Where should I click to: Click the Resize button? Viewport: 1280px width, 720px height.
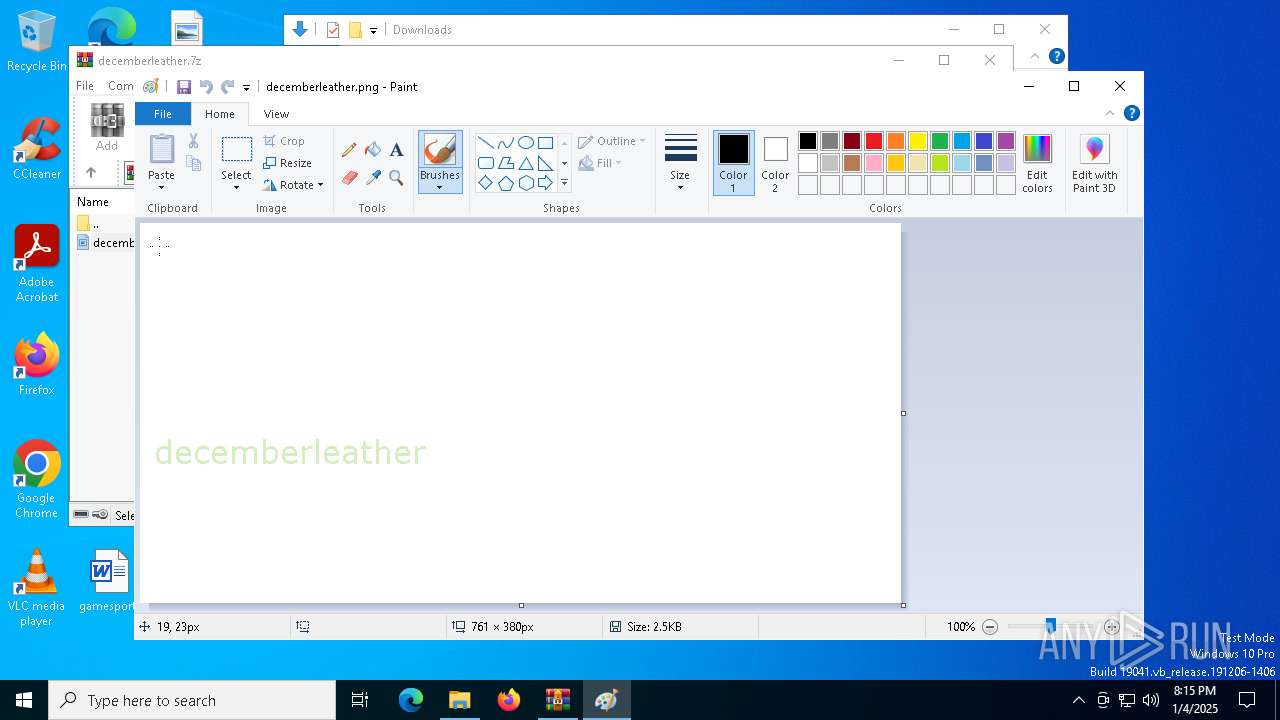(x=288, y=163)
